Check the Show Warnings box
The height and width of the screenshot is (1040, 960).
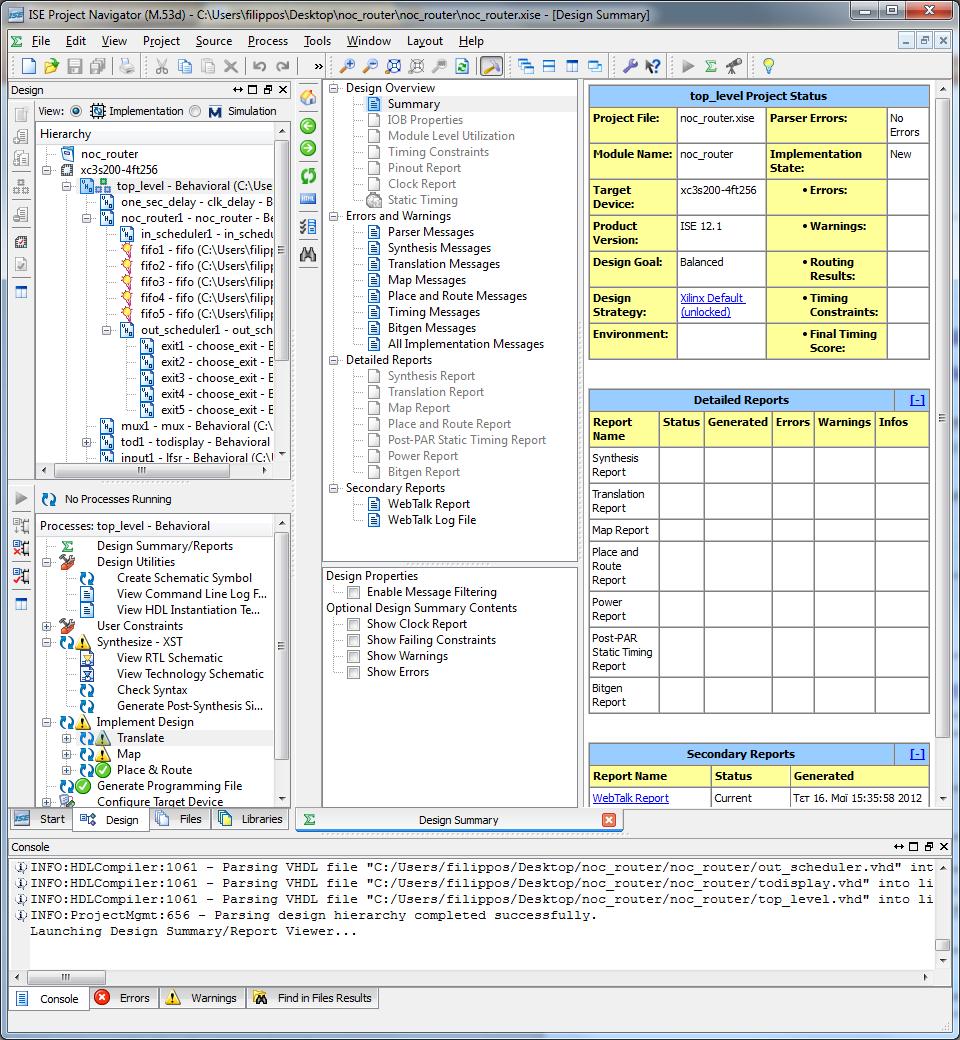click(354, 656)
